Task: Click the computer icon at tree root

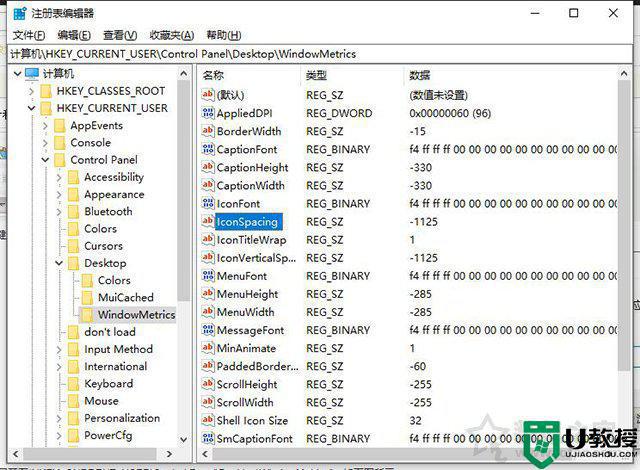Action: coord(32,73)
